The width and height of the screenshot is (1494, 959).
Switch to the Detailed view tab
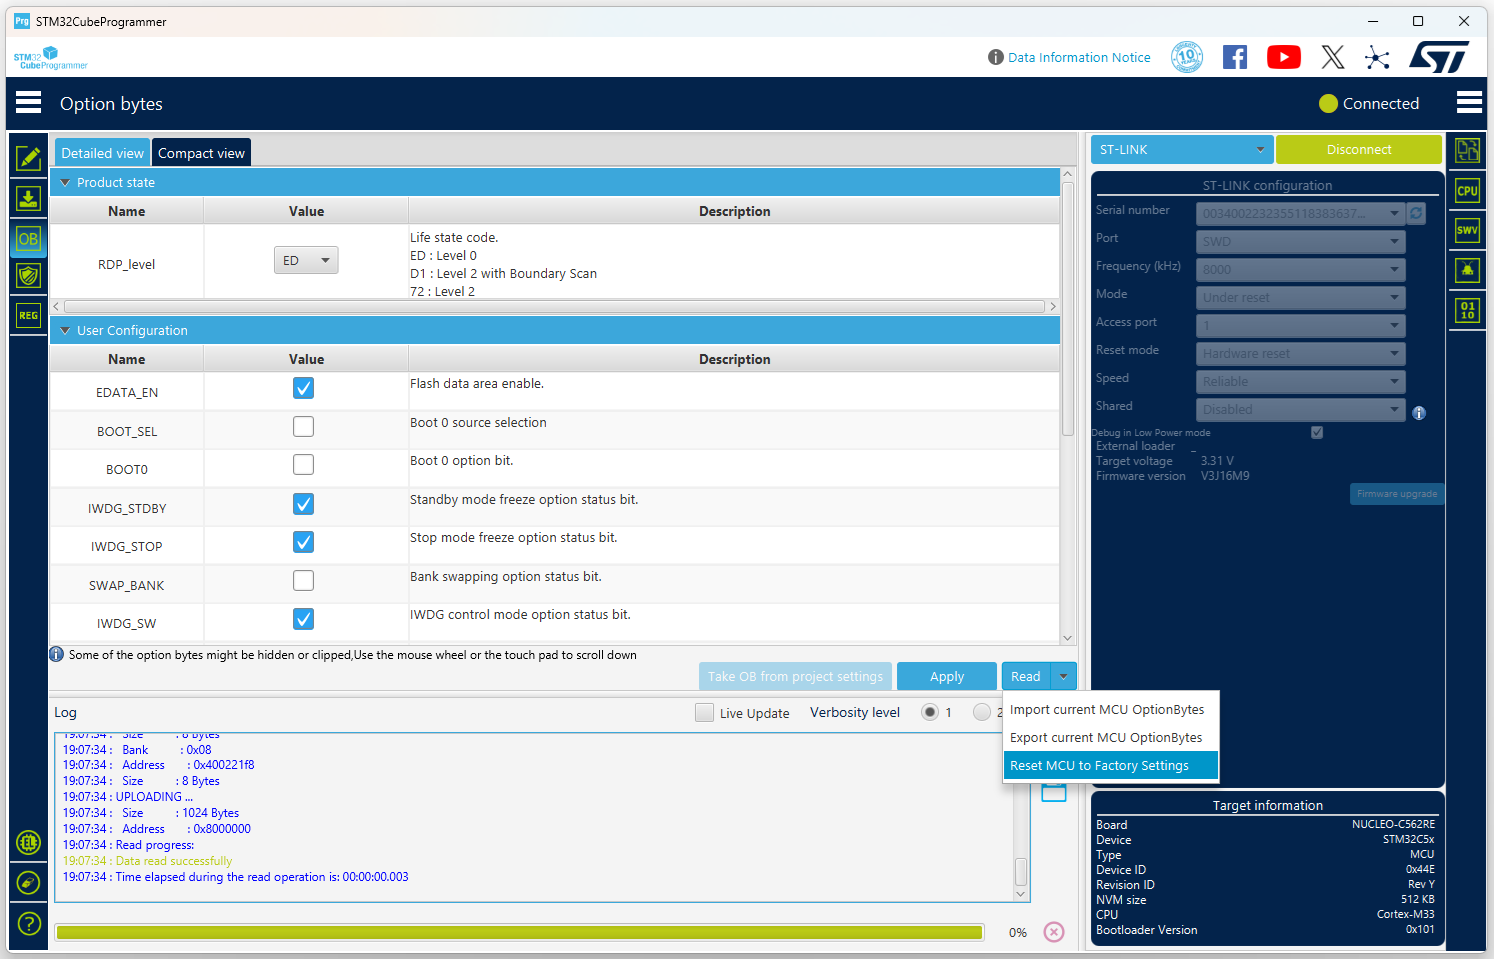[102, 153]
